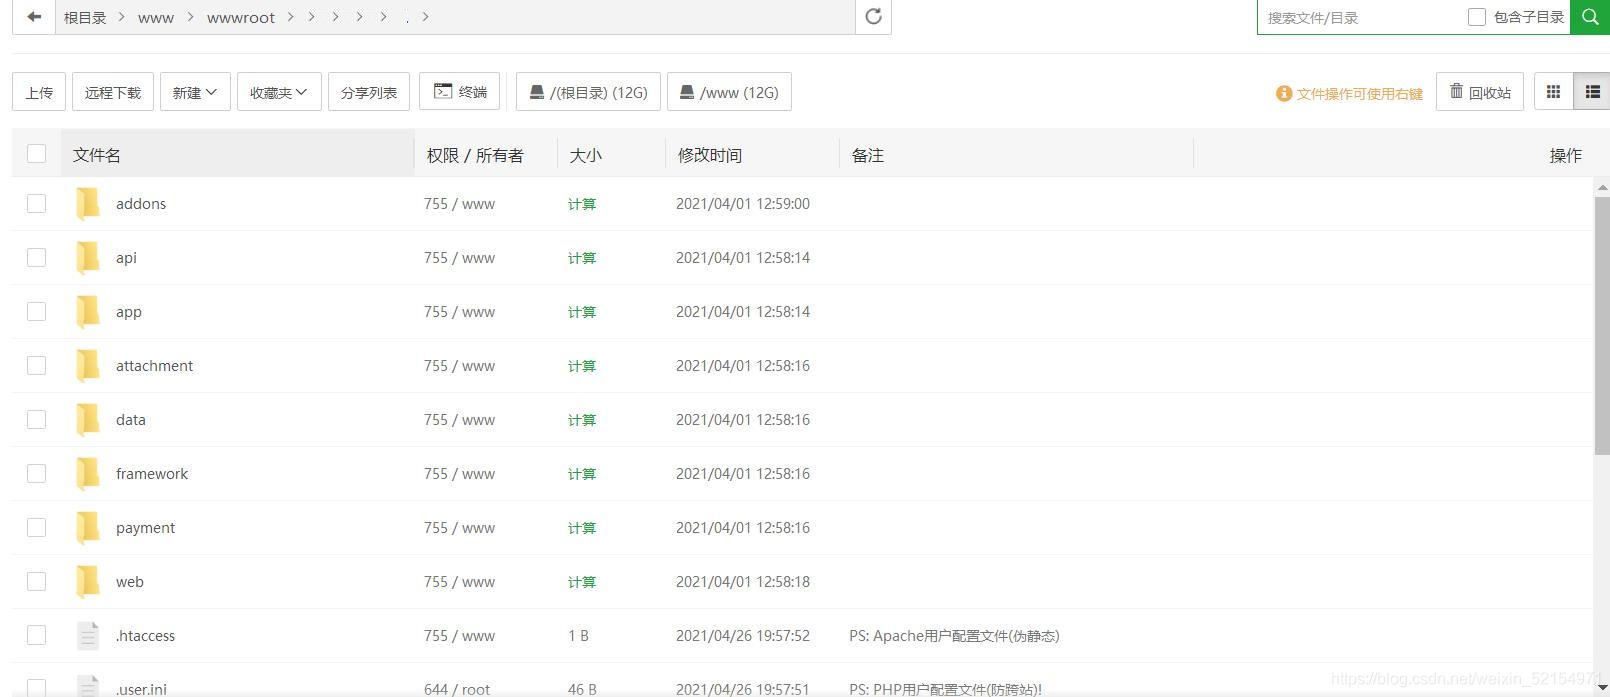Screen dimensions: 1610x697
Task: Open the terminal (终端)
Action: coord(459,92)
